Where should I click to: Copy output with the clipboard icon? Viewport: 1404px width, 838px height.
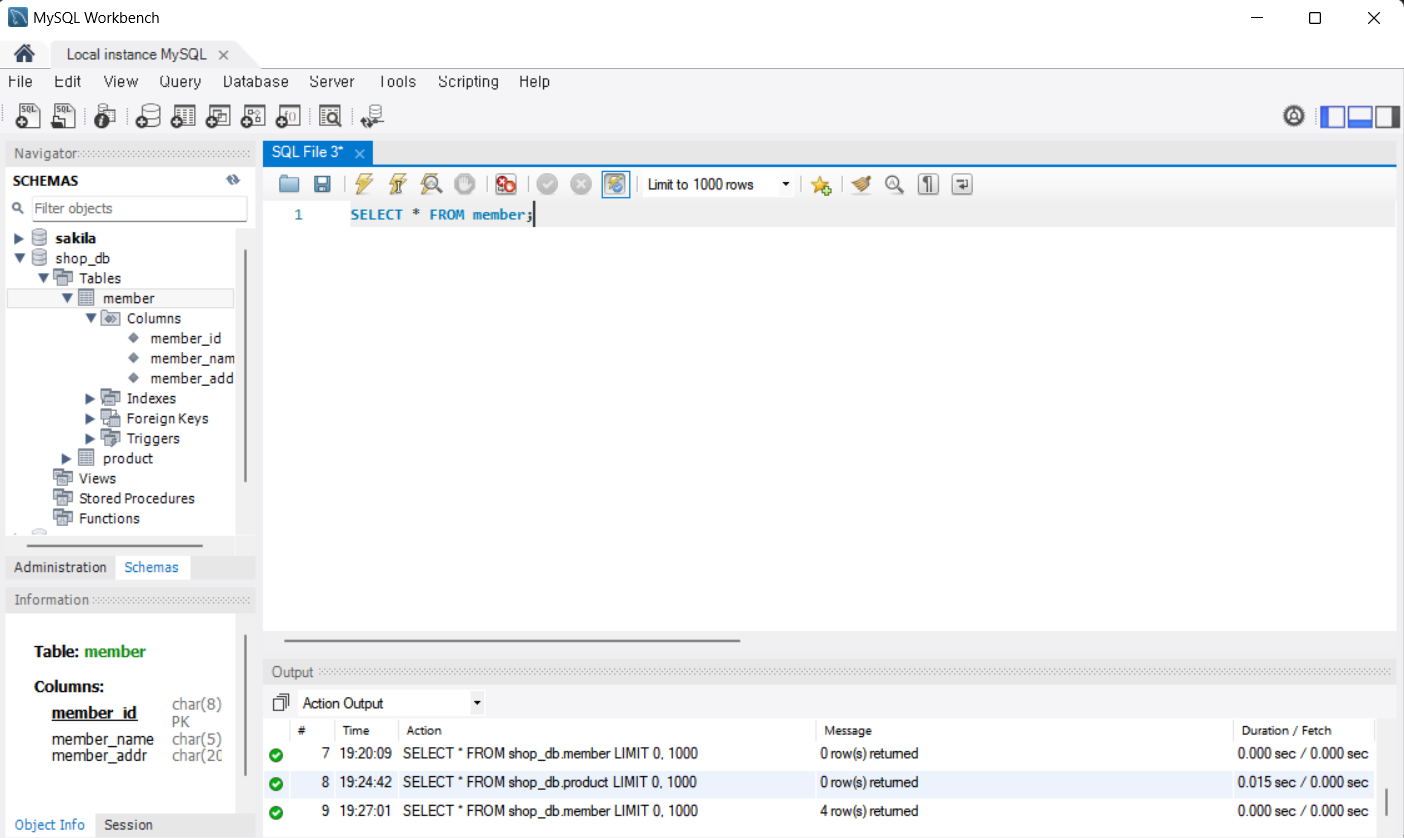(x=281, y=703)
